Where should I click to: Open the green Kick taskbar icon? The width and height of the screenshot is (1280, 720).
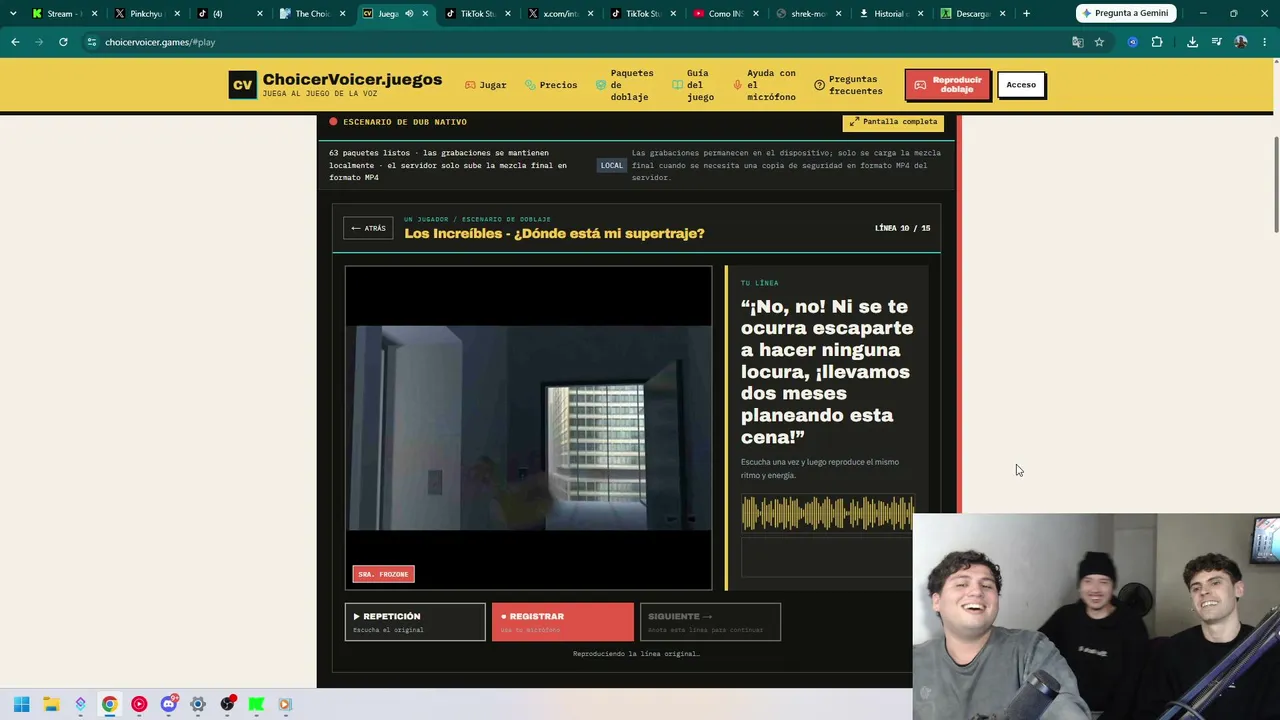tap(256, 704)
